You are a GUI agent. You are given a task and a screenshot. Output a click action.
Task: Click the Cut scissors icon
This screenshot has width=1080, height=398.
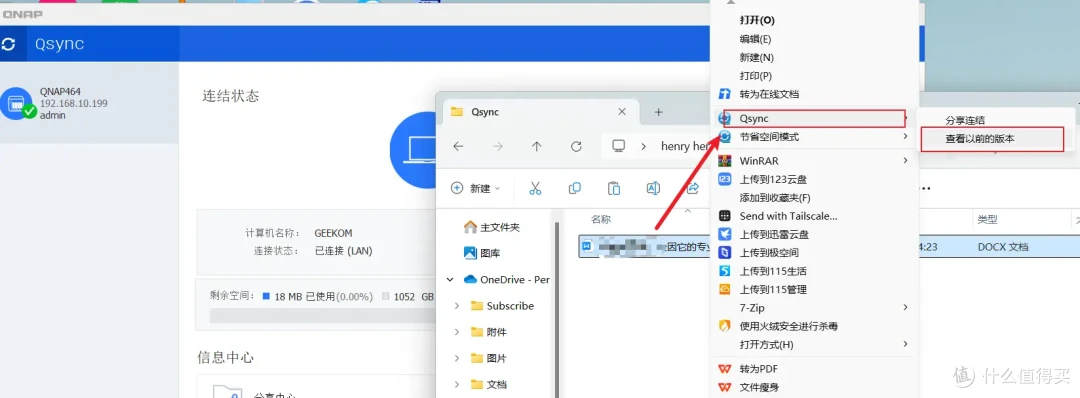point(535,188)
